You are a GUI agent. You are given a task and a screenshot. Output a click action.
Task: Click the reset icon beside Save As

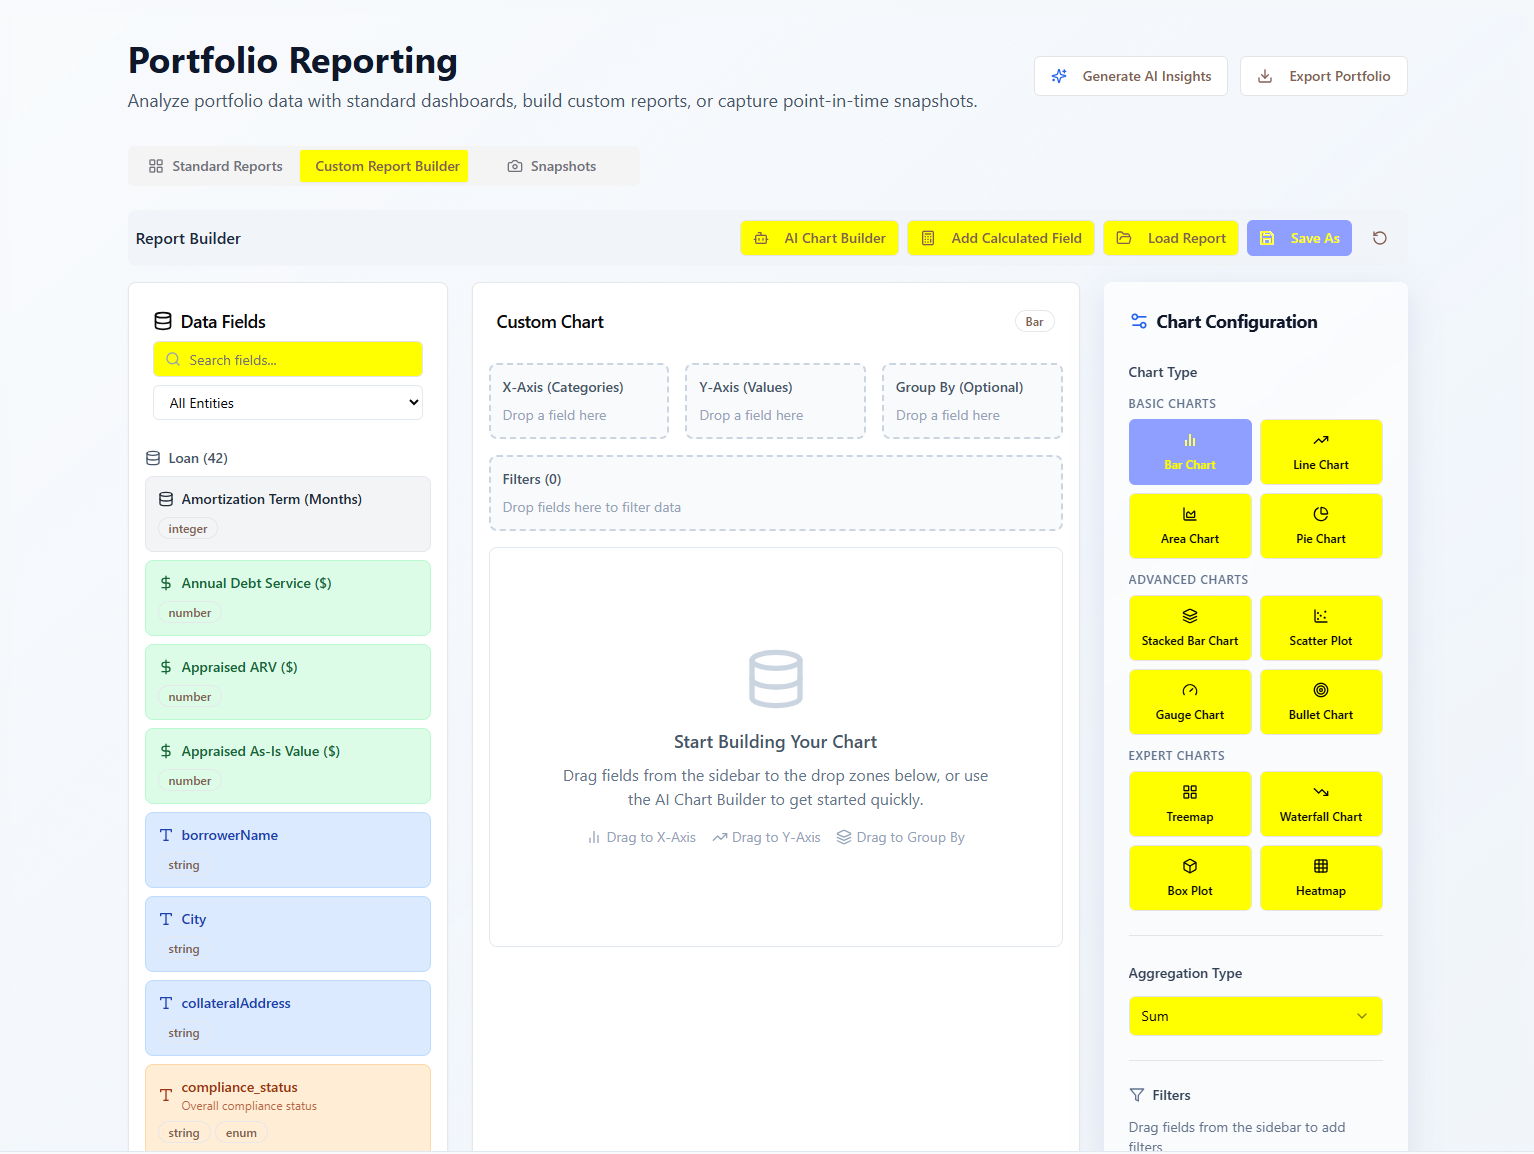[x=1379, y=238]
